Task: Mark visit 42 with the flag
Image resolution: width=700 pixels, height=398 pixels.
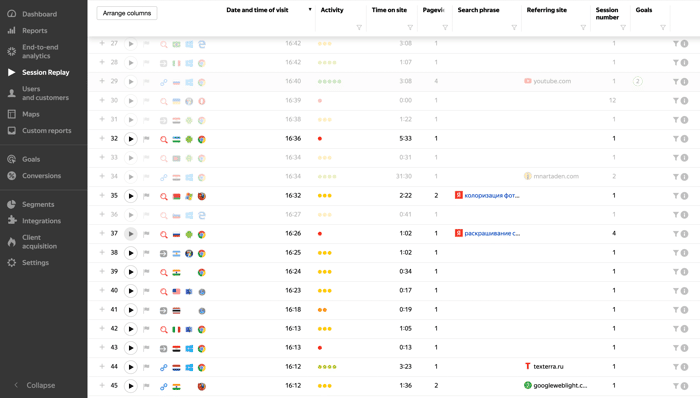Action: tap(146, 329)
